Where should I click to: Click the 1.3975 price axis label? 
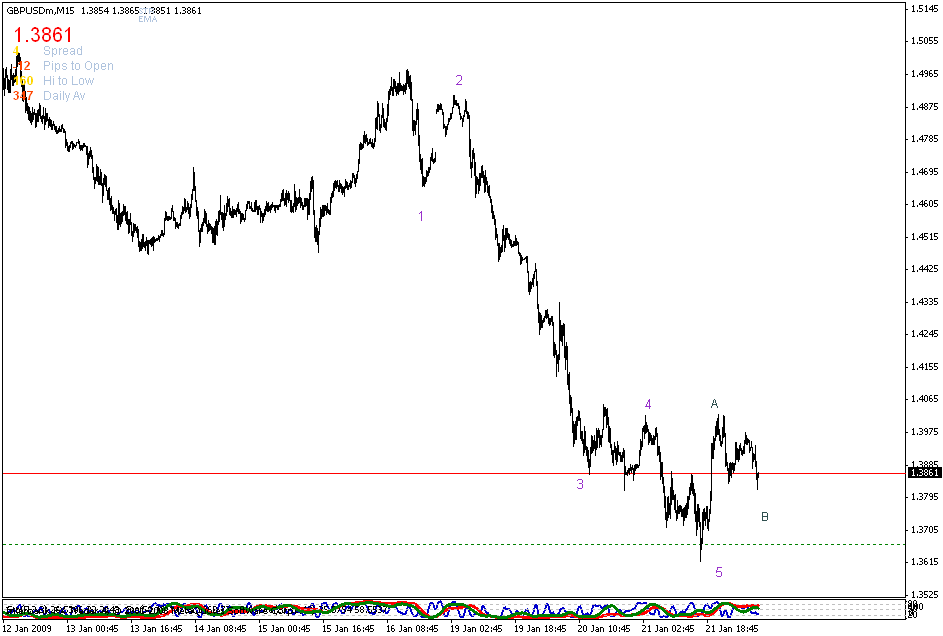(925, 432)
